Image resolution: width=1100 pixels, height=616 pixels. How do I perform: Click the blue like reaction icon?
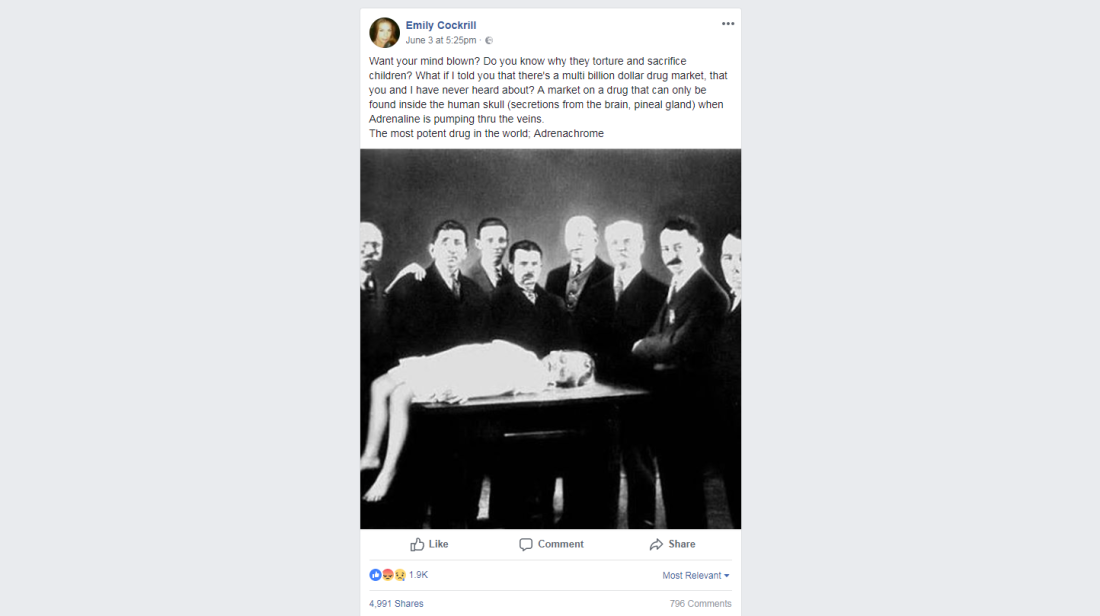tap(375, 575)
